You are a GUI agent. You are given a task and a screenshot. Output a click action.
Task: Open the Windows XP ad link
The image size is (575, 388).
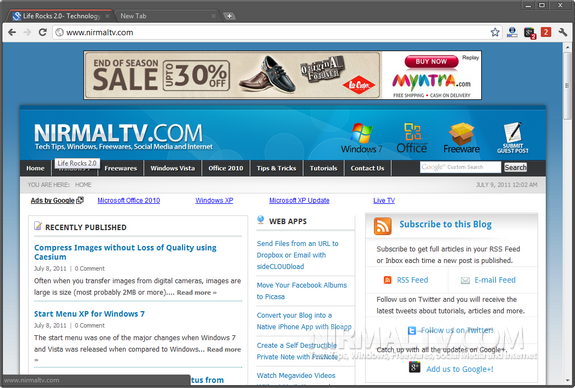pyautogui.click(x=214, y=200)
